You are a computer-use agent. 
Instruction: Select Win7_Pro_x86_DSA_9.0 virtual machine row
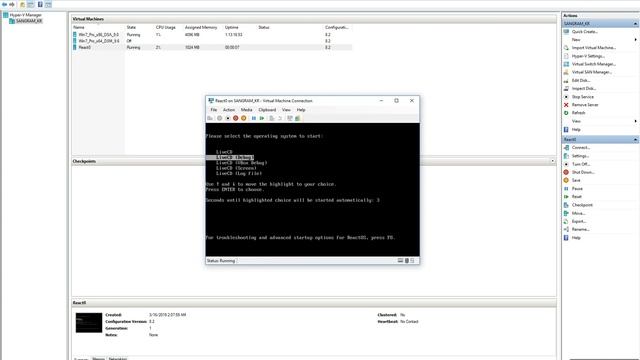212,35
